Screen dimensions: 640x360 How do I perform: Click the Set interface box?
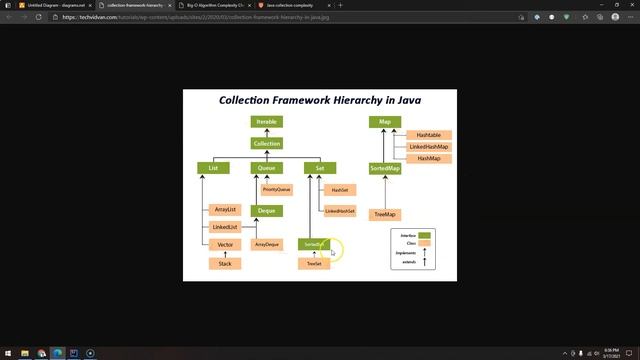coord(320,168)
